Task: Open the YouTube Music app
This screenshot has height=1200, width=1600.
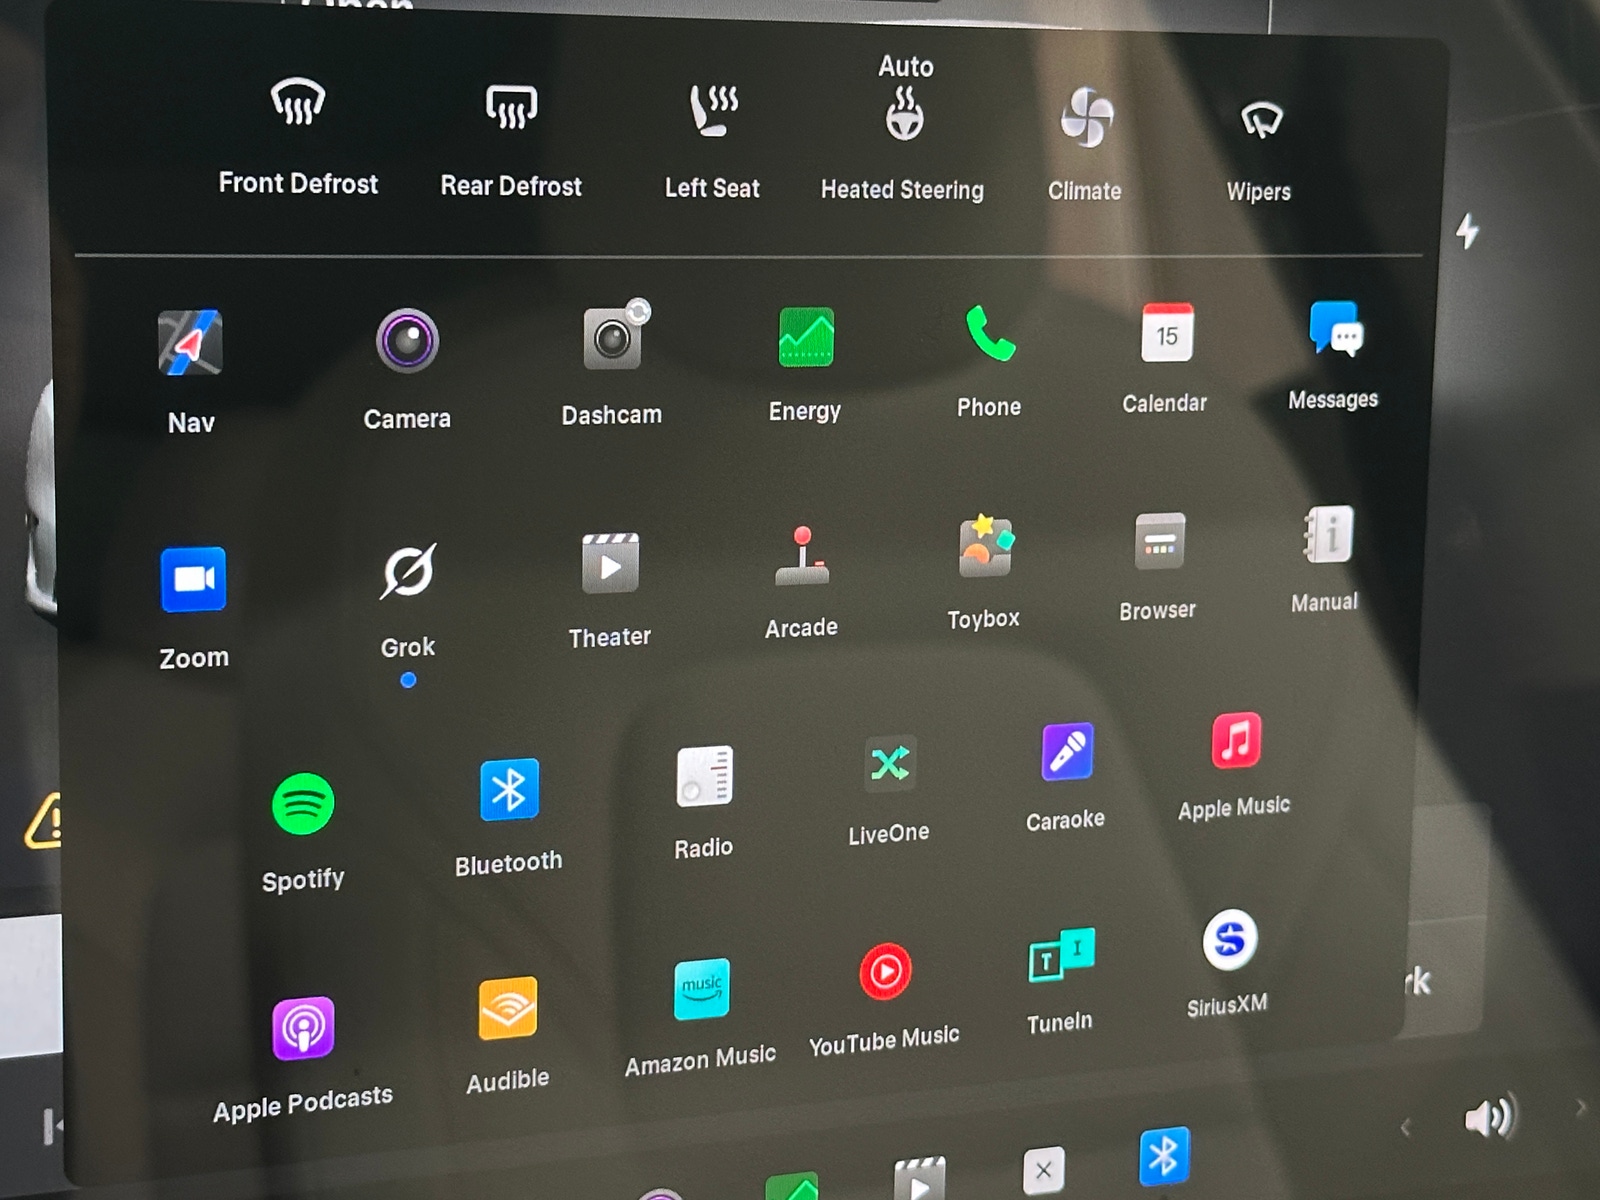Action: coord(886,971)
